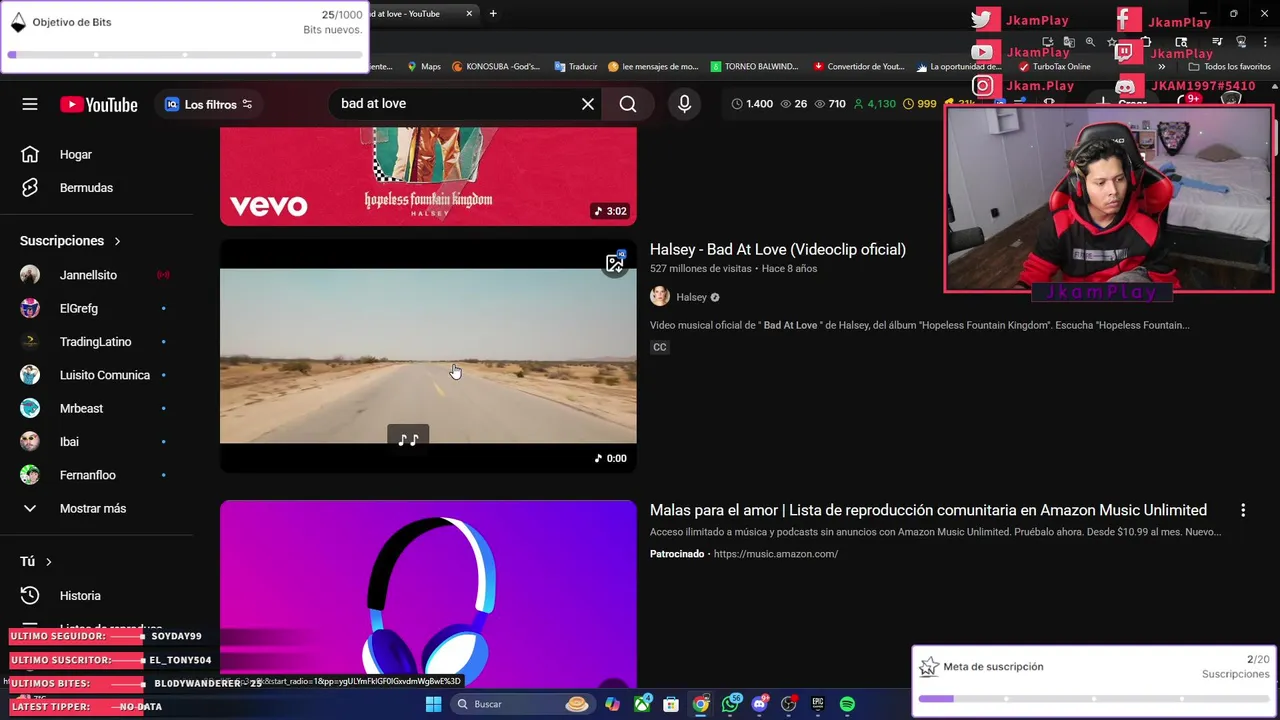Click Halsey channel name under video

click(691, 297)
